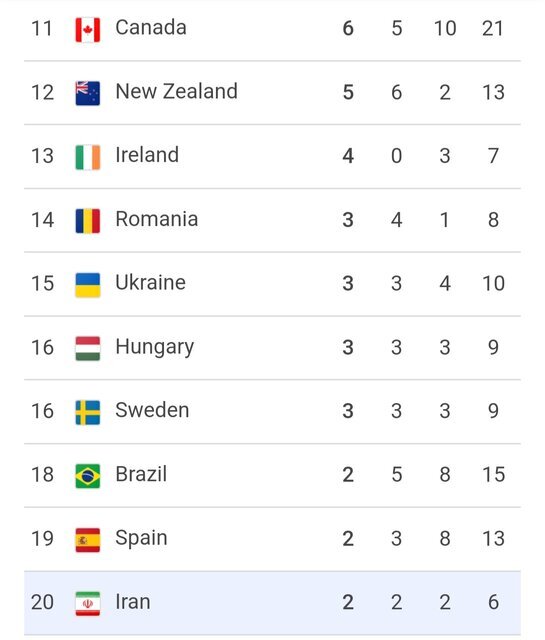Open the highlighted Iran row name
This screenshot has width=545, height=640.
coord(133,602)
